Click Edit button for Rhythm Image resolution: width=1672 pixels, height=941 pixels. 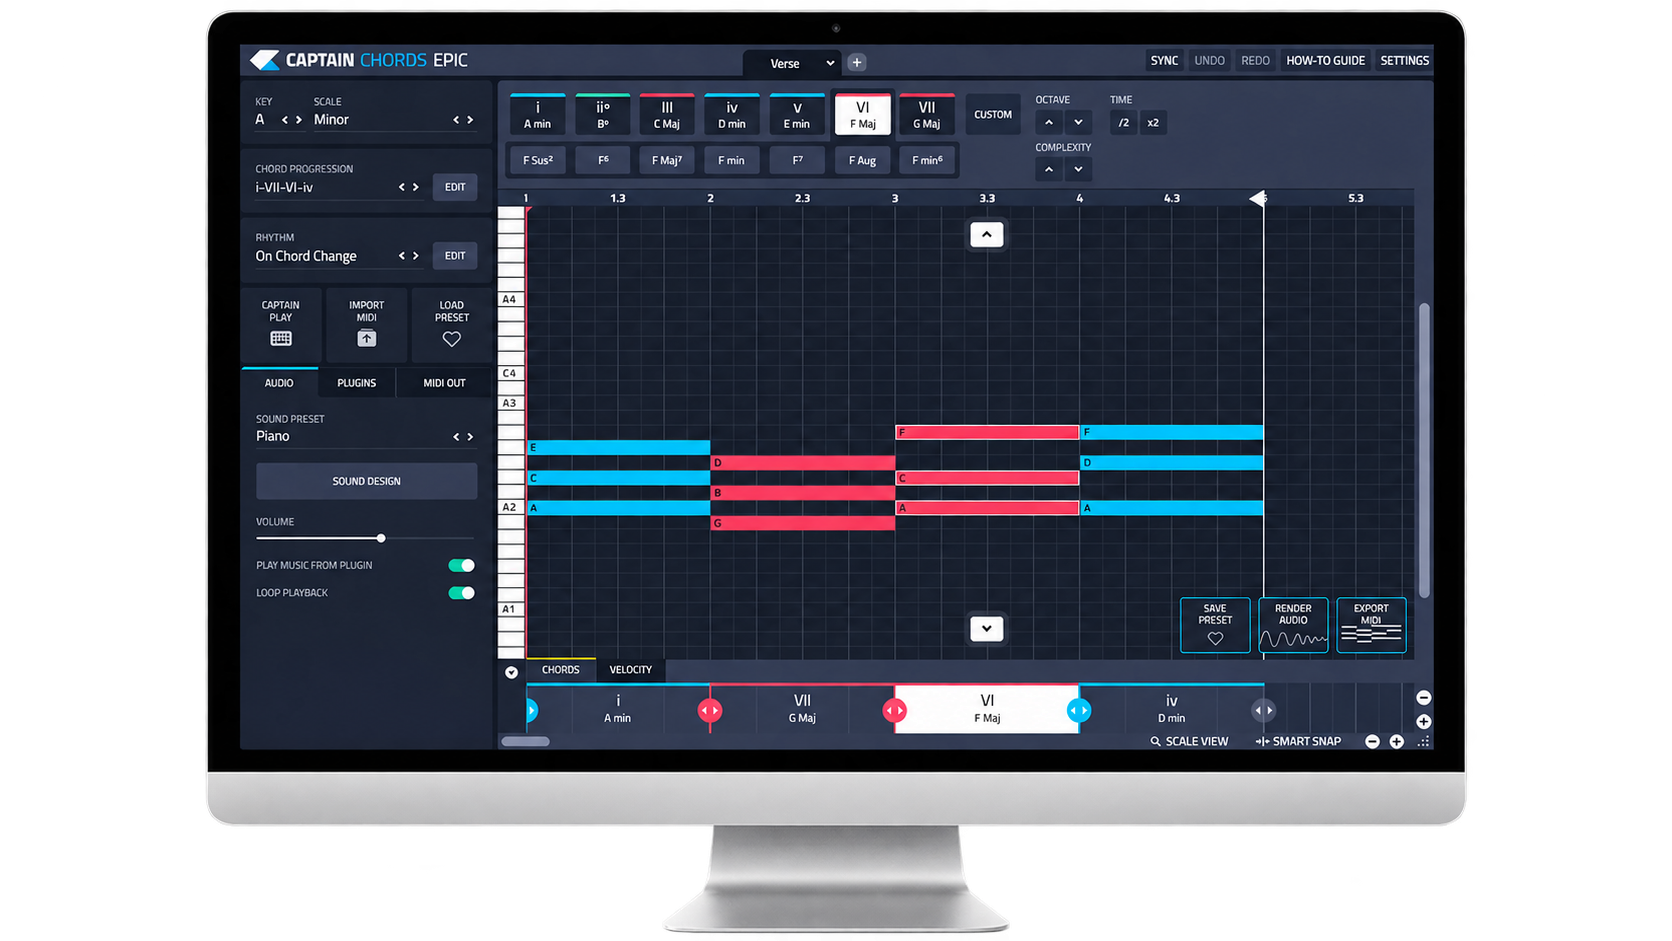(455, 256)
